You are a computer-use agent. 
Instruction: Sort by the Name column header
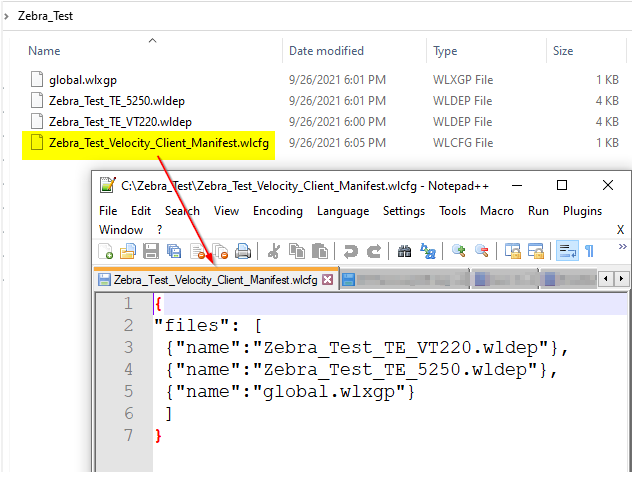click(x=44, y=51)
